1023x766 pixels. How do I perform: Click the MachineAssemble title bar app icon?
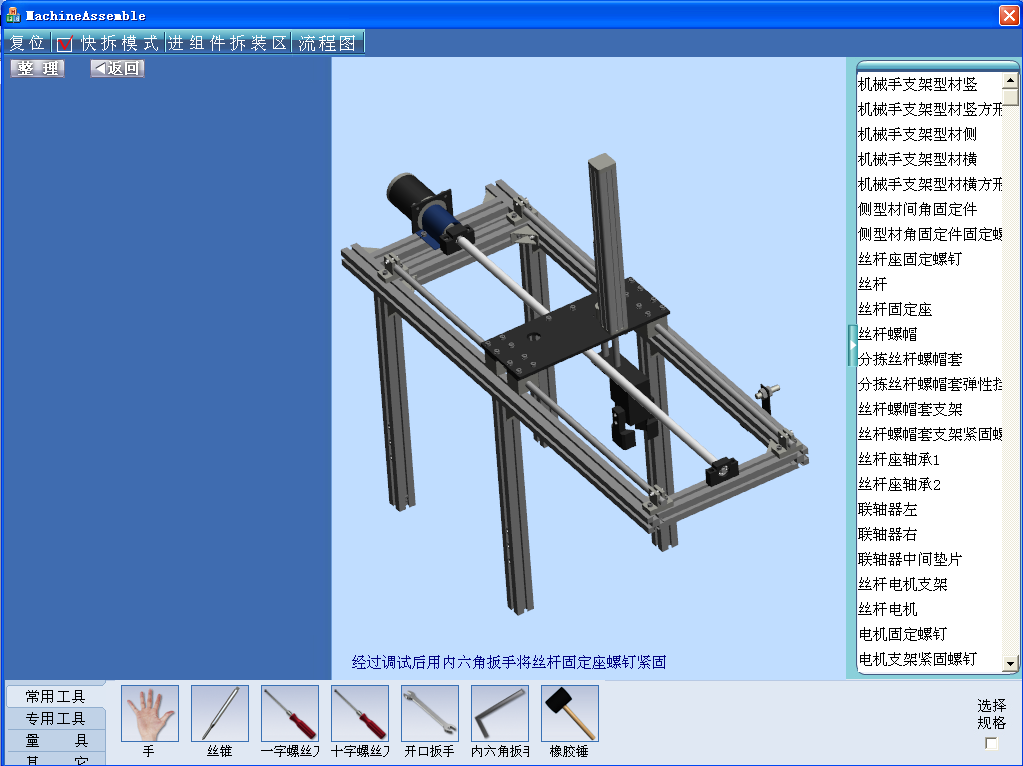13,15
